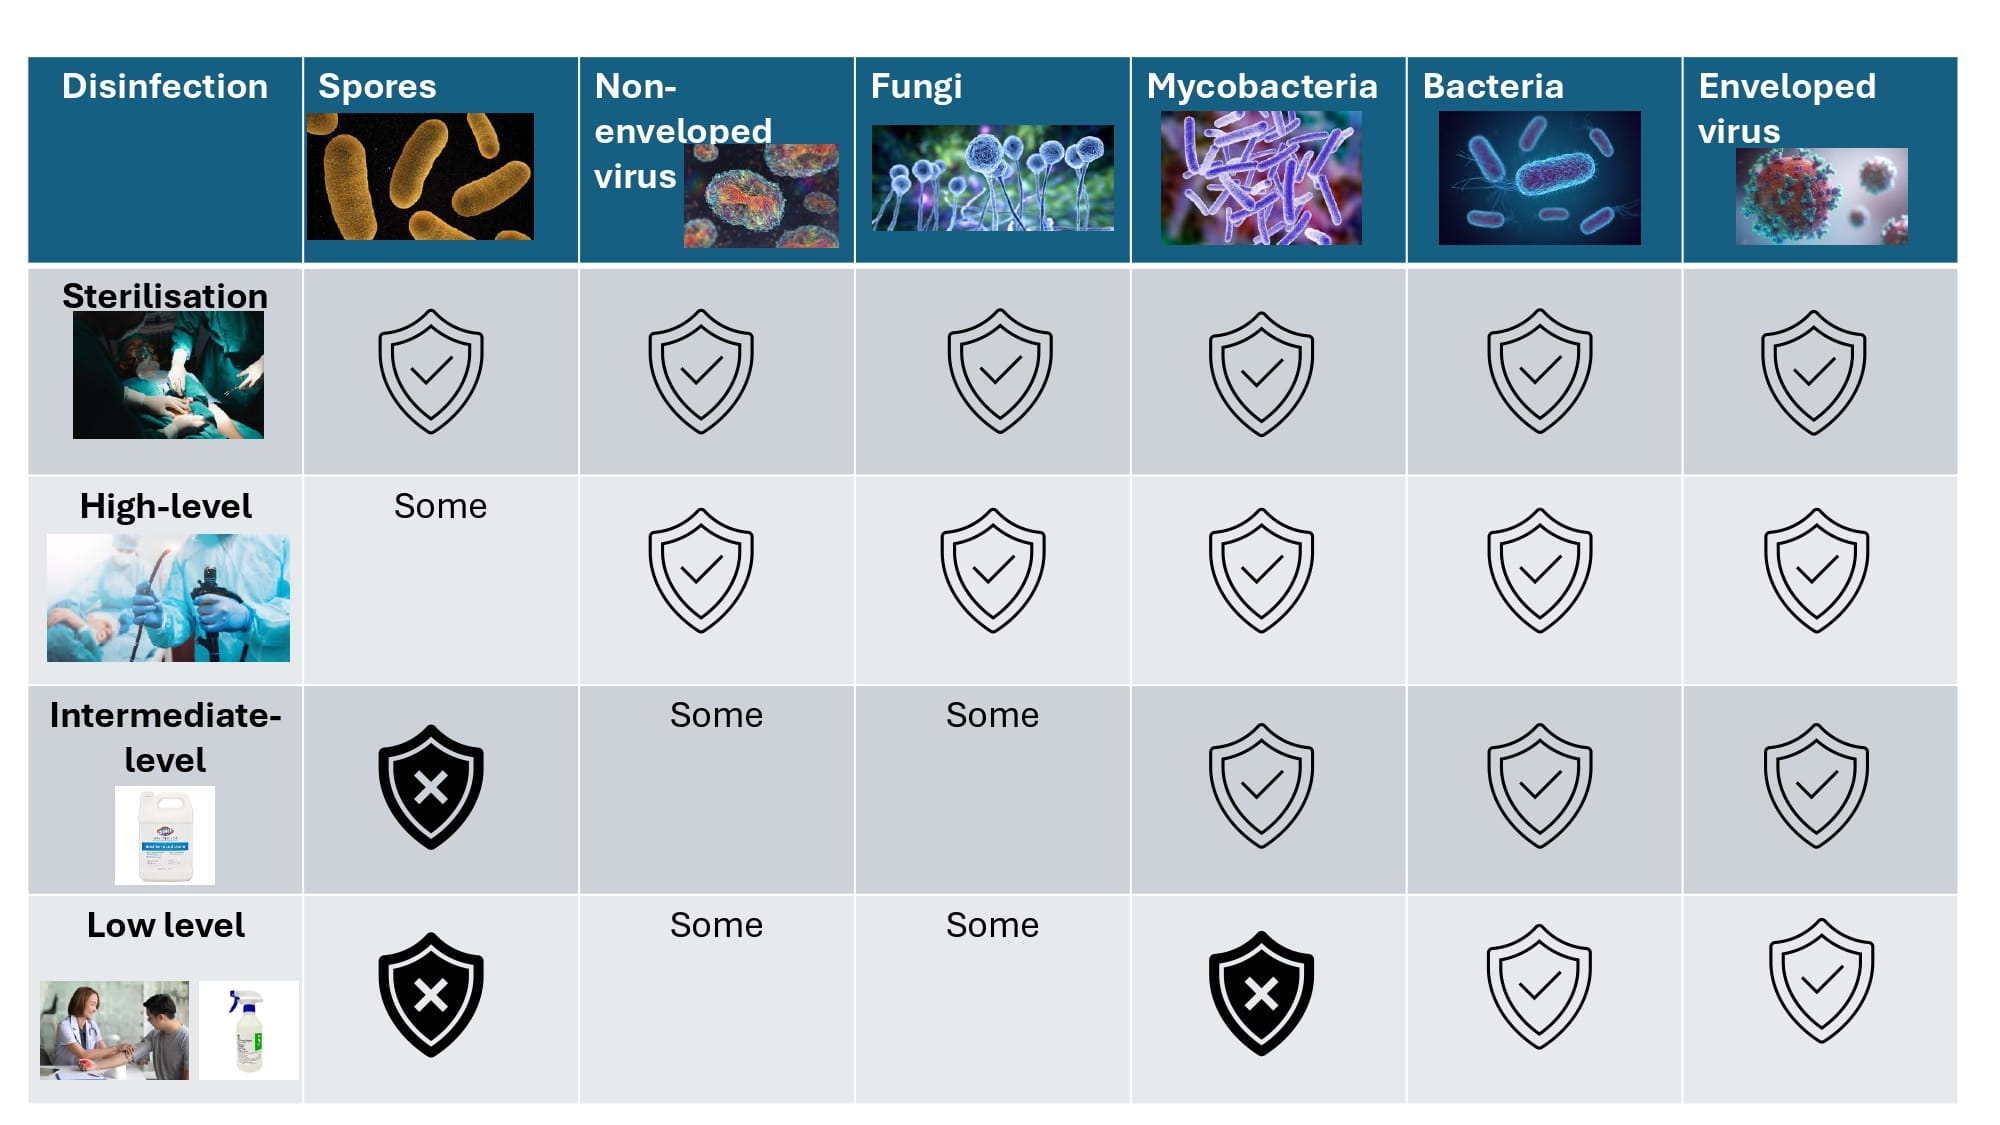Click "Some" text in High-level Spores cell

[x=440, y=506]
